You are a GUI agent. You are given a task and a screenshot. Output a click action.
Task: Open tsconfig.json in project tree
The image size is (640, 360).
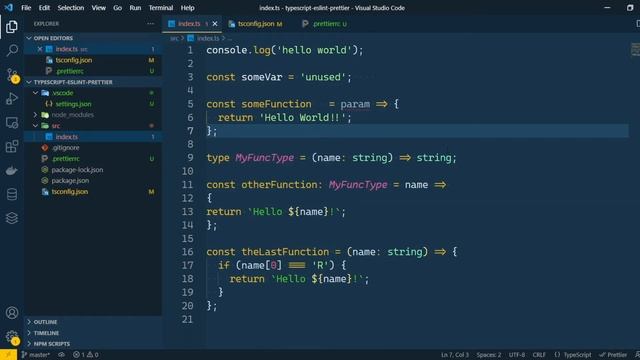(69, 191)
